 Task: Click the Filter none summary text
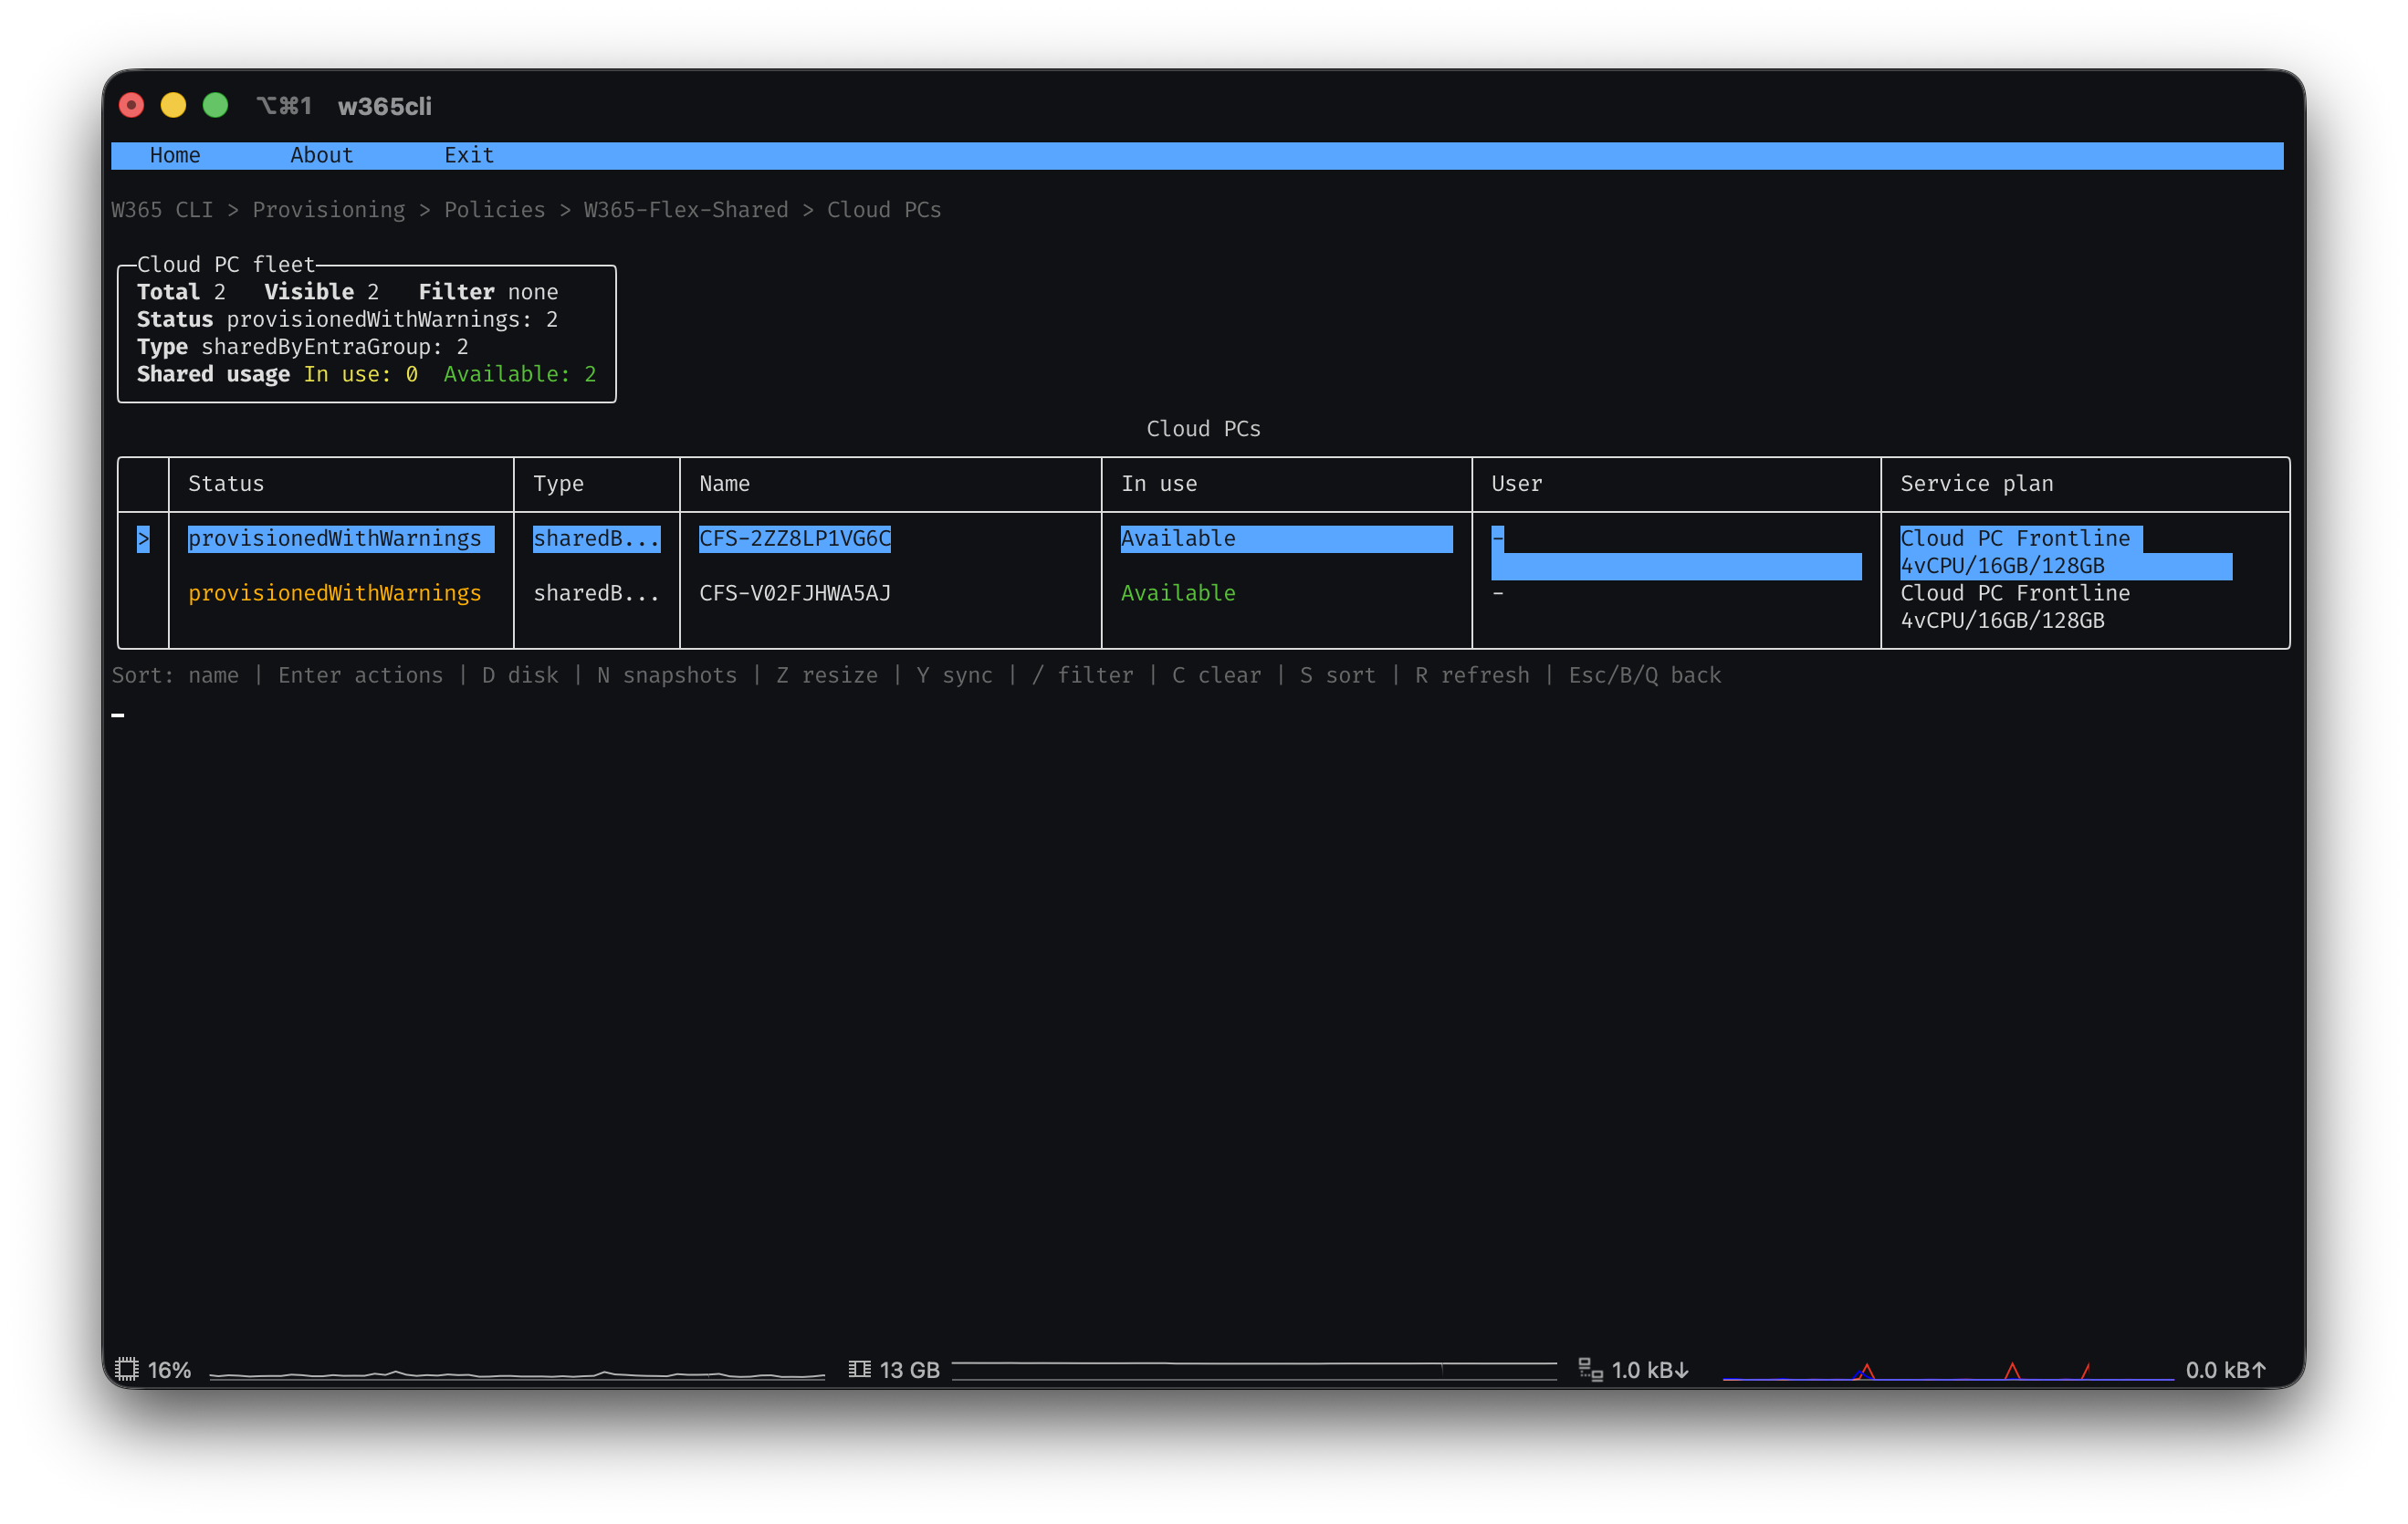(x=488, y=292)
